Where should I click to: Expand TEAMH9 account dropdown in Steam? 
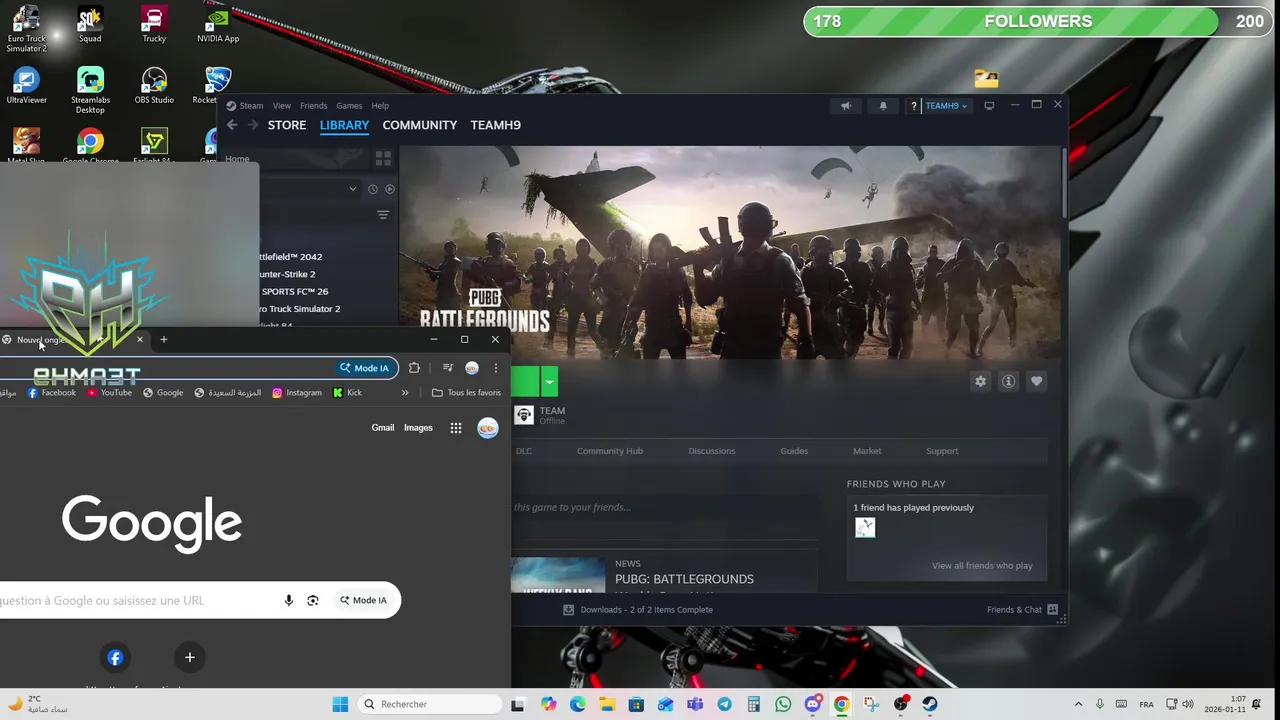coord(946,106)
